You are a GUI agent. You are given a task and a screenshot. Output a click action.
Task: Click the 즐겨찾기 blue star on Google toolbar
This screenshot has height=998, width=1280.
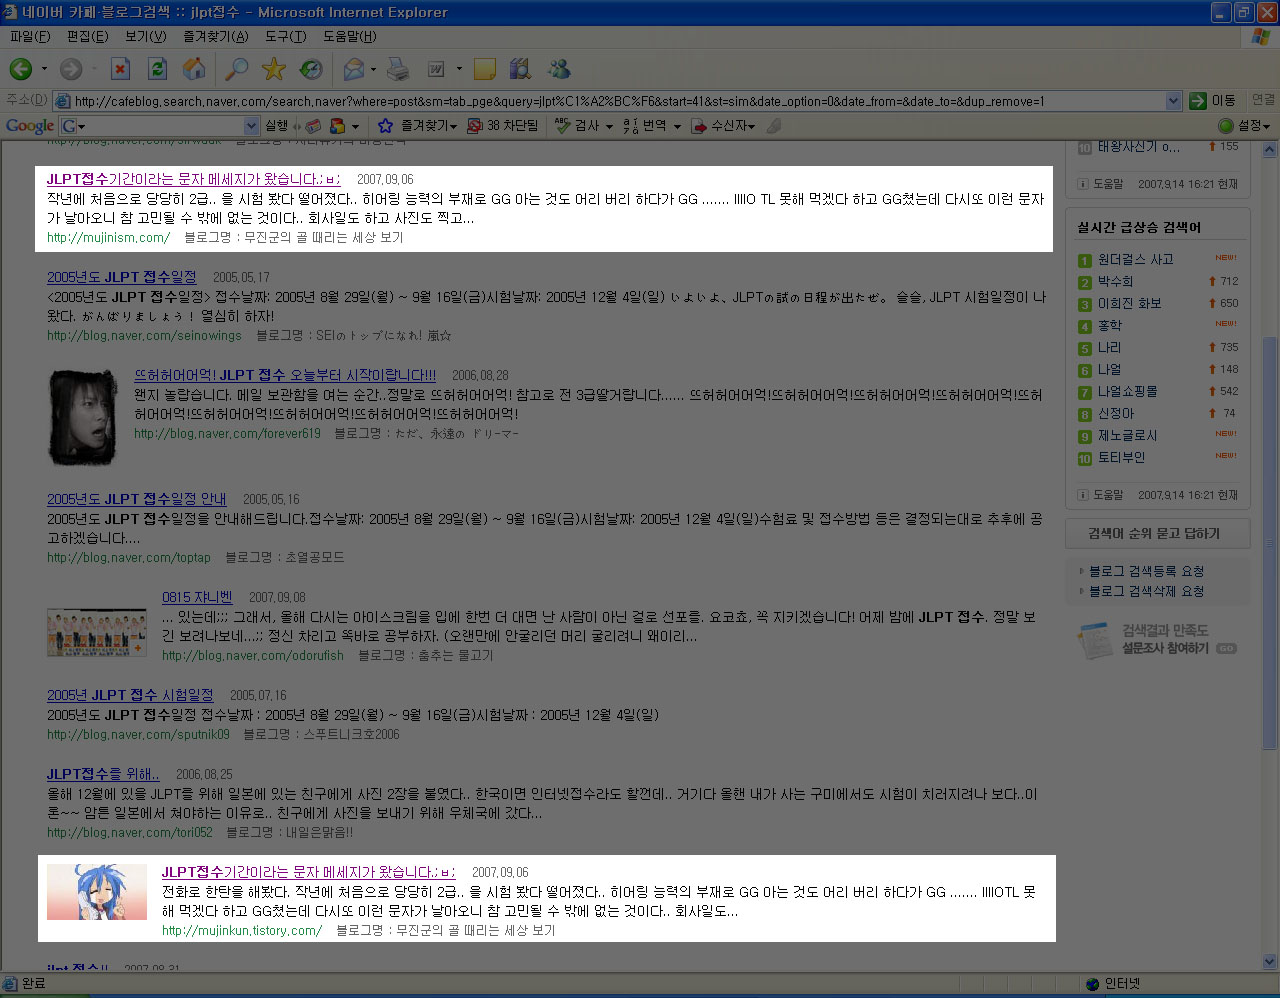point(385,126)
